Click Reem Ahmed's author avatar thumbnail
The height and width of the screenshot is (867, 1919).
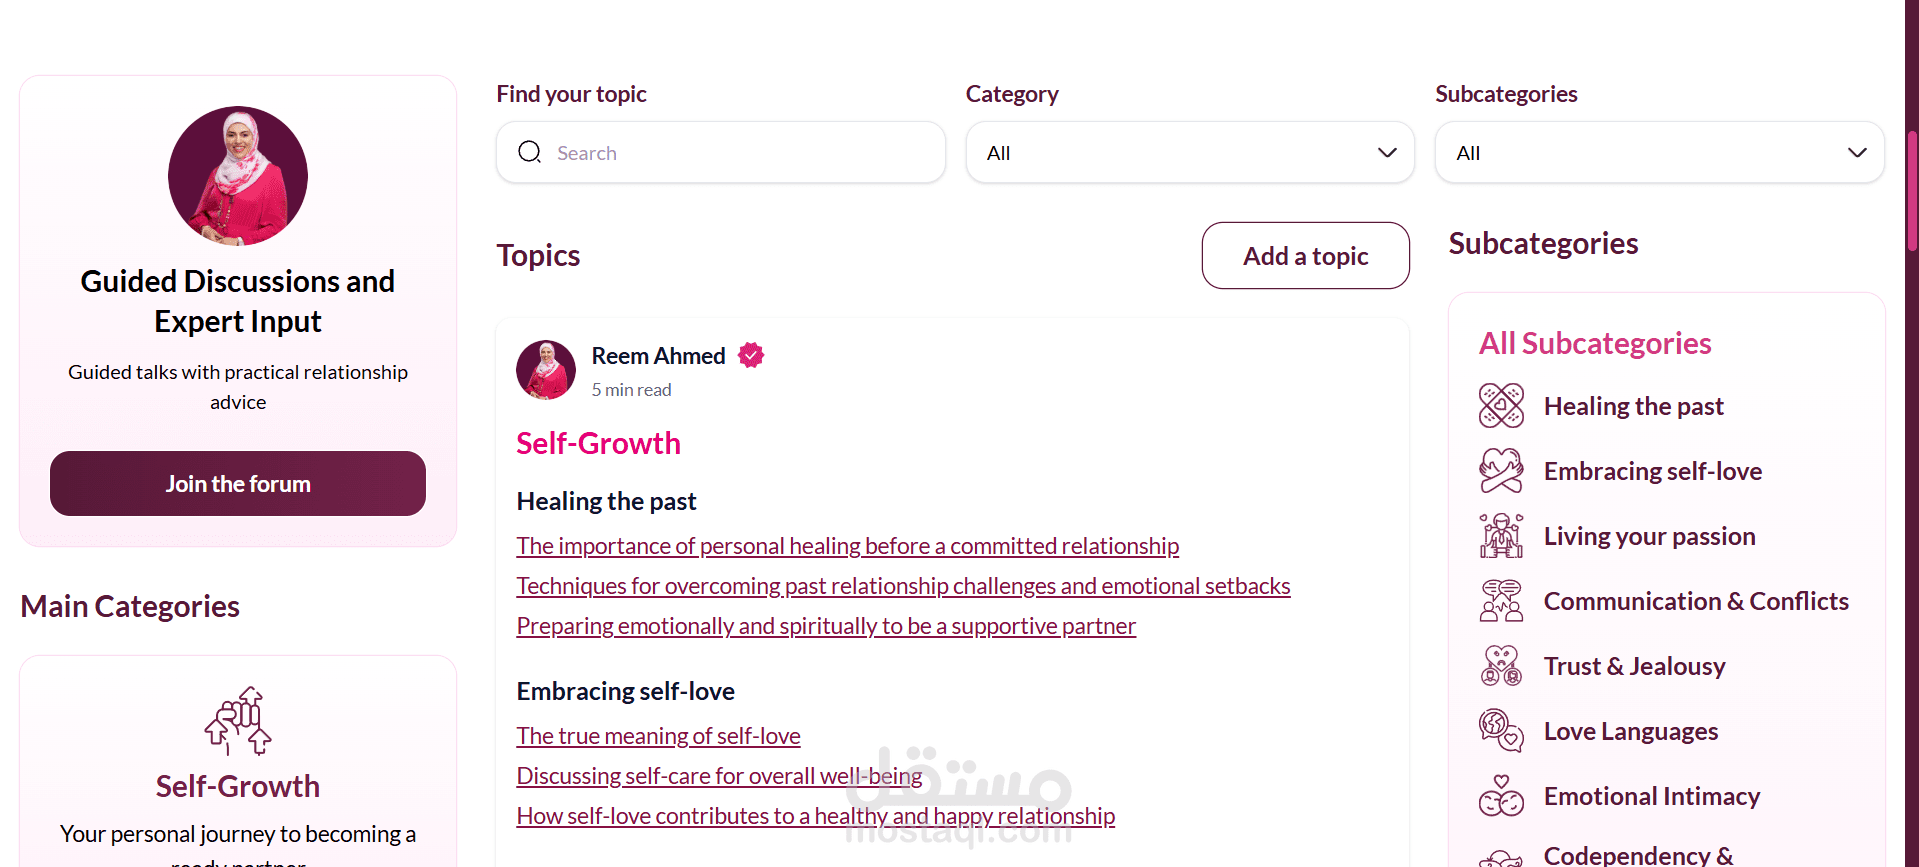click(x=546, y=370)
